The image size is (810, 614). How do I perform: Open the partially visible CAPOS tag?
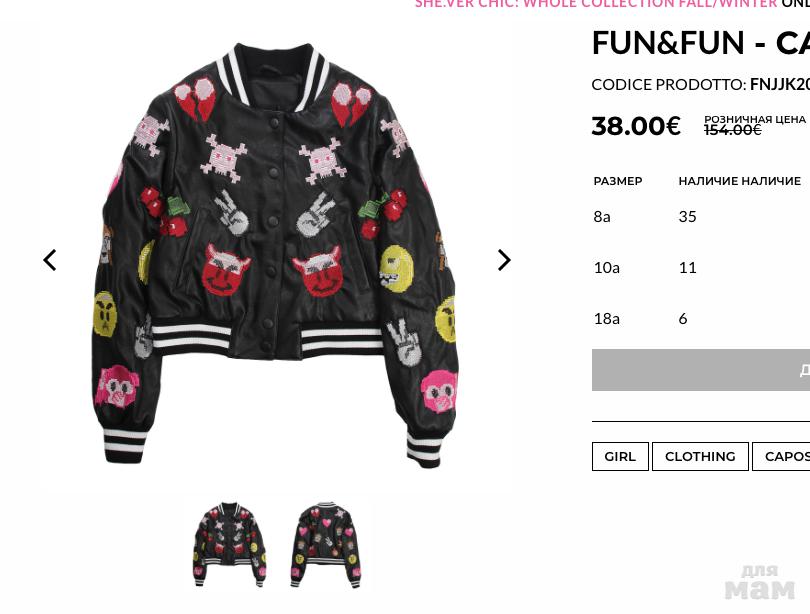tap(781, 456)
